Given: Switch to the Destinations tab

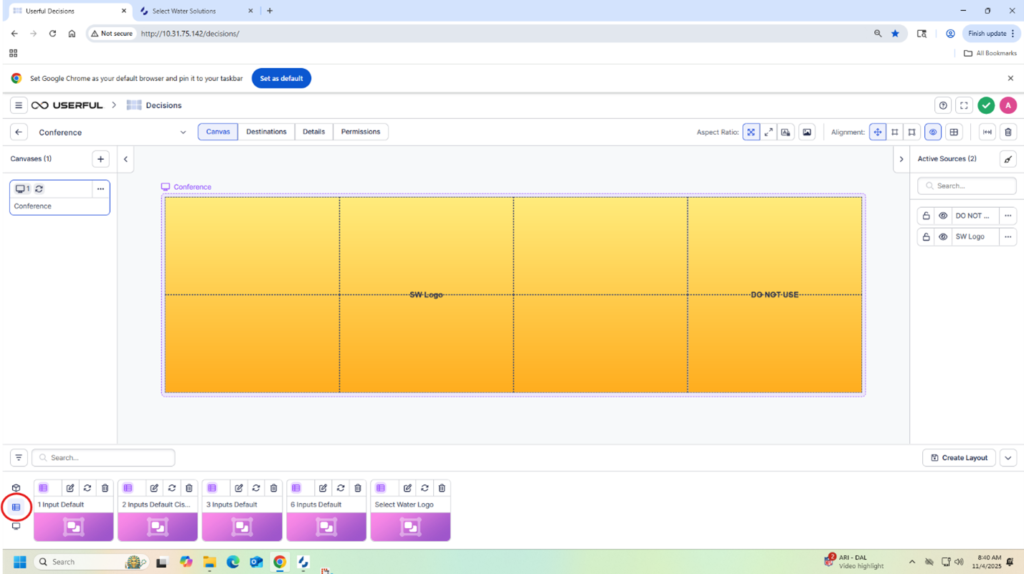Looking at the screenshot, I should [x=266, y=132].
